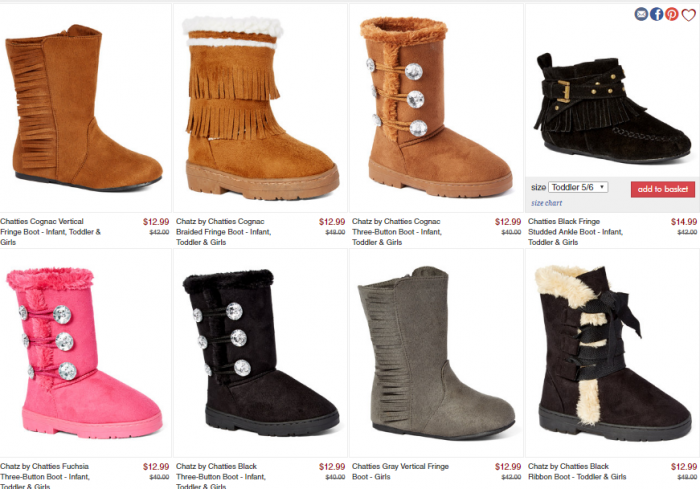This screenshot has width=700, height=489.
Task: View Black Three-Button Boot image
Action: 260,353
